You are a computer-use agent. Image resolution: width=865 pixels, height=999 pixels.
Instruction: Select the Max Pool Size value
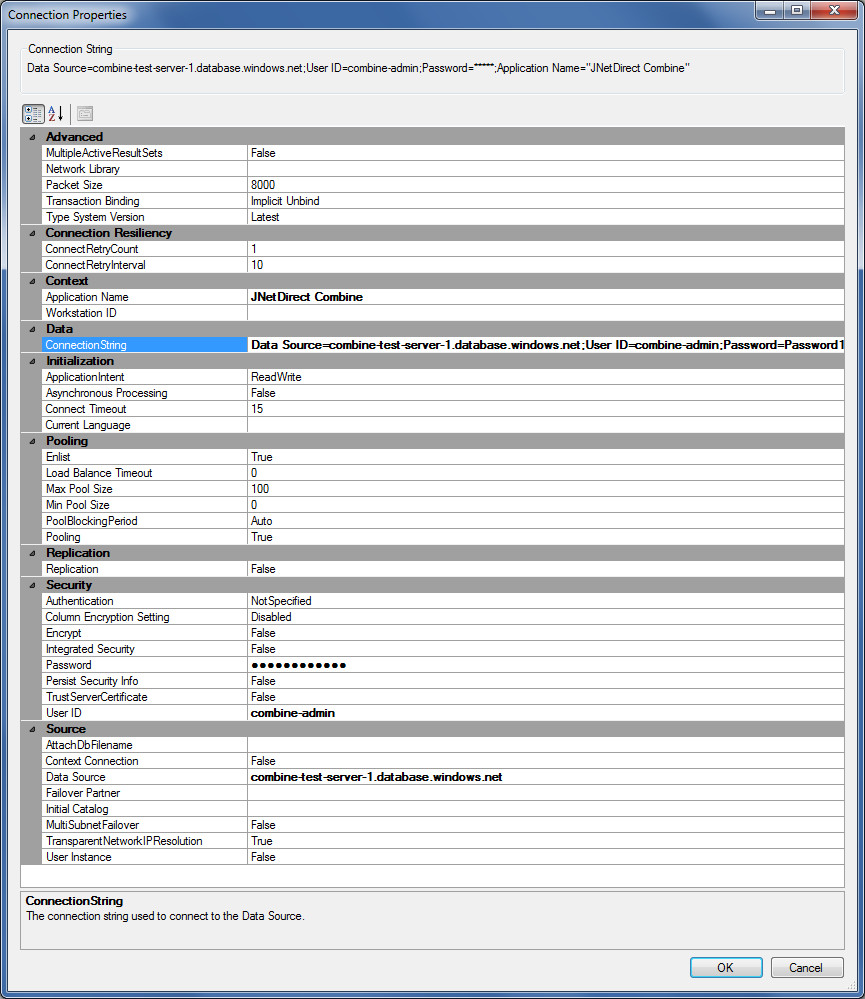(x=545, y=489)
